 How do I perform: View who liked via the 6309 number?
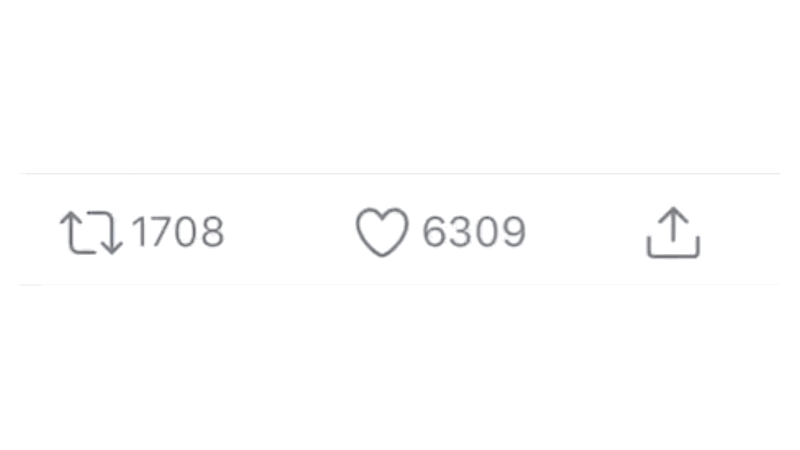tap(474, 232)
